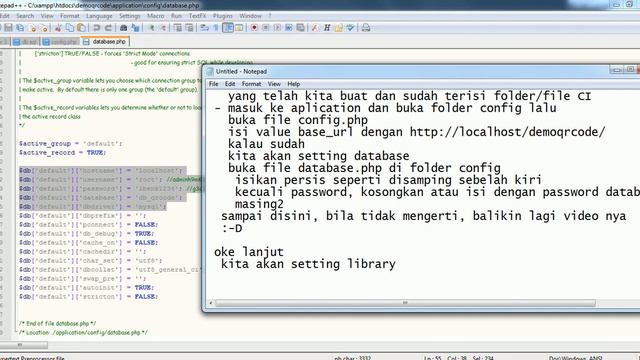
Task: Click the Notepad++ editor horizontal scrollbar thumb
Action: (24, 345)
